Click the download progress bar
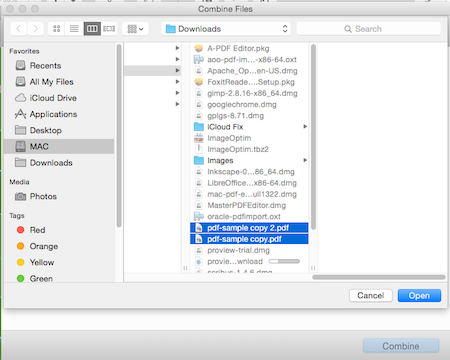 point(284,261)
